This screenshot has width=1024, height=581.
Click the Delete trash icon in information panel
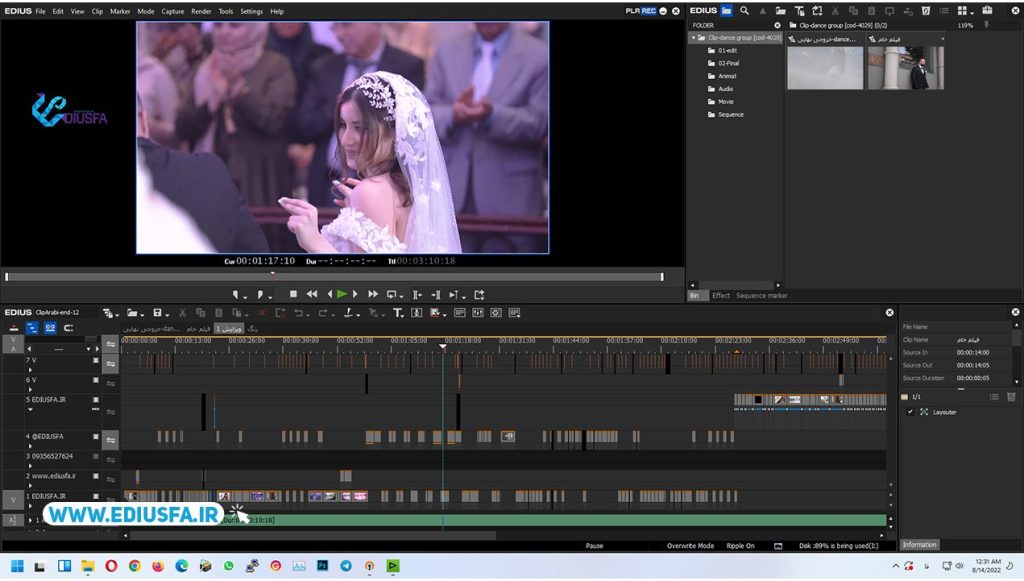[1011, 397]
